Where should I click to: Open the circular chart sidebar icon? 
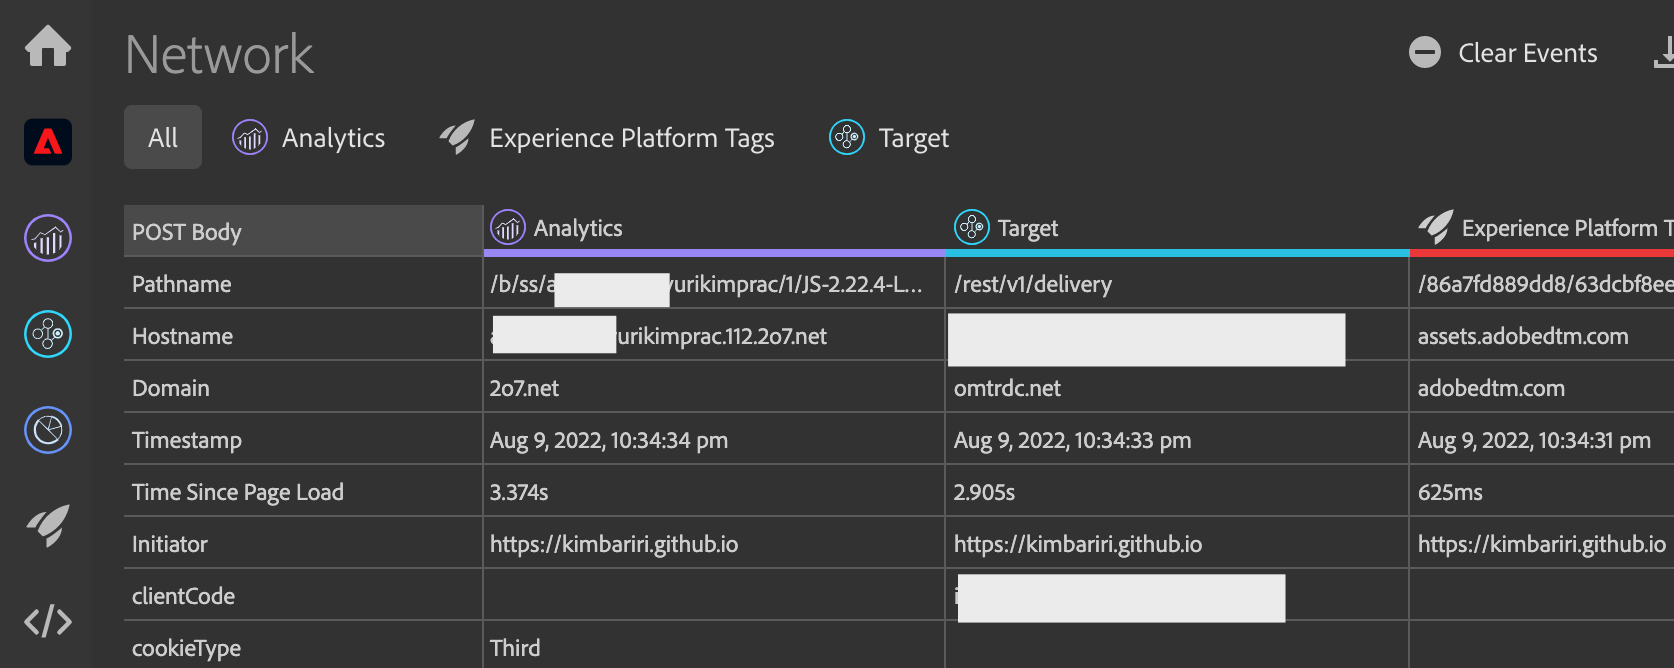(47, 430)
